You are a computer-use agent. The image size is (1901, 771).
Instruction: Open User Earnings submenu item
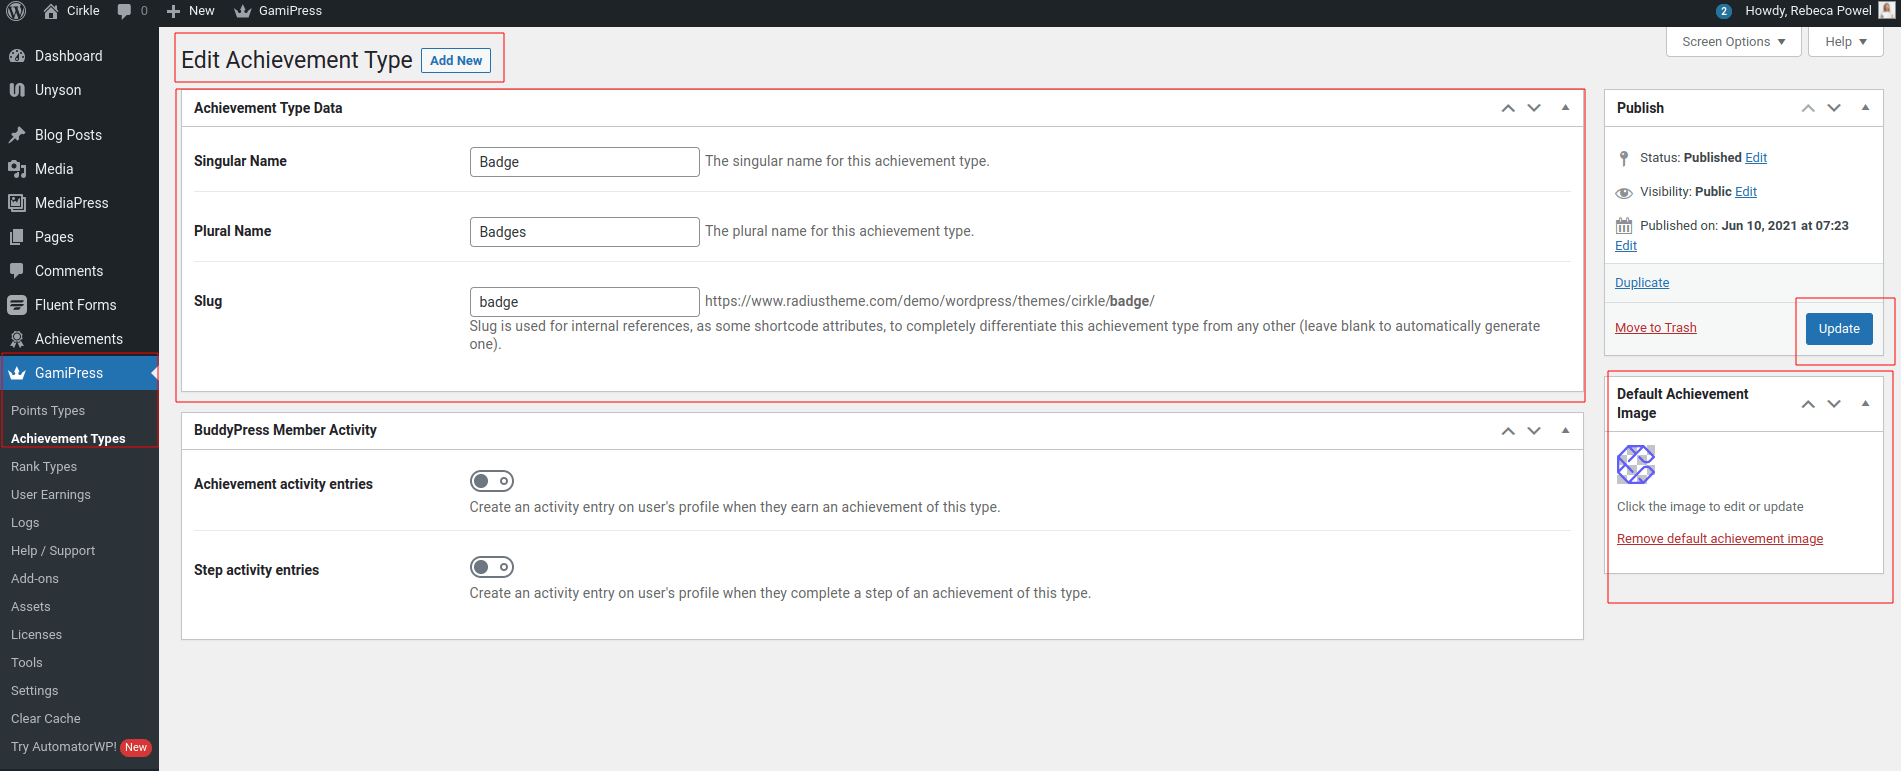pyautogui.click(x=51, y=495)
